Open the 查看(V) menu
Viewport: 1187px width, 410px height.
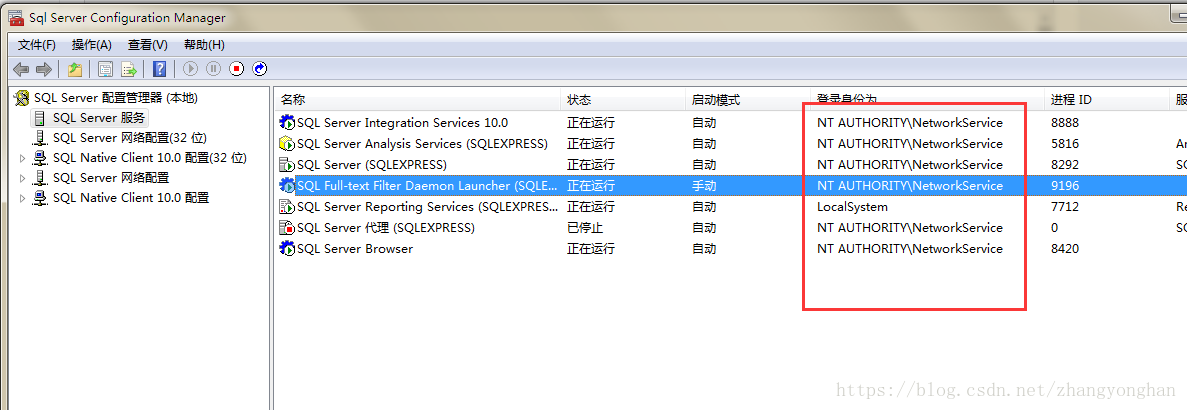pyautogui.click(x=148, y=45)
